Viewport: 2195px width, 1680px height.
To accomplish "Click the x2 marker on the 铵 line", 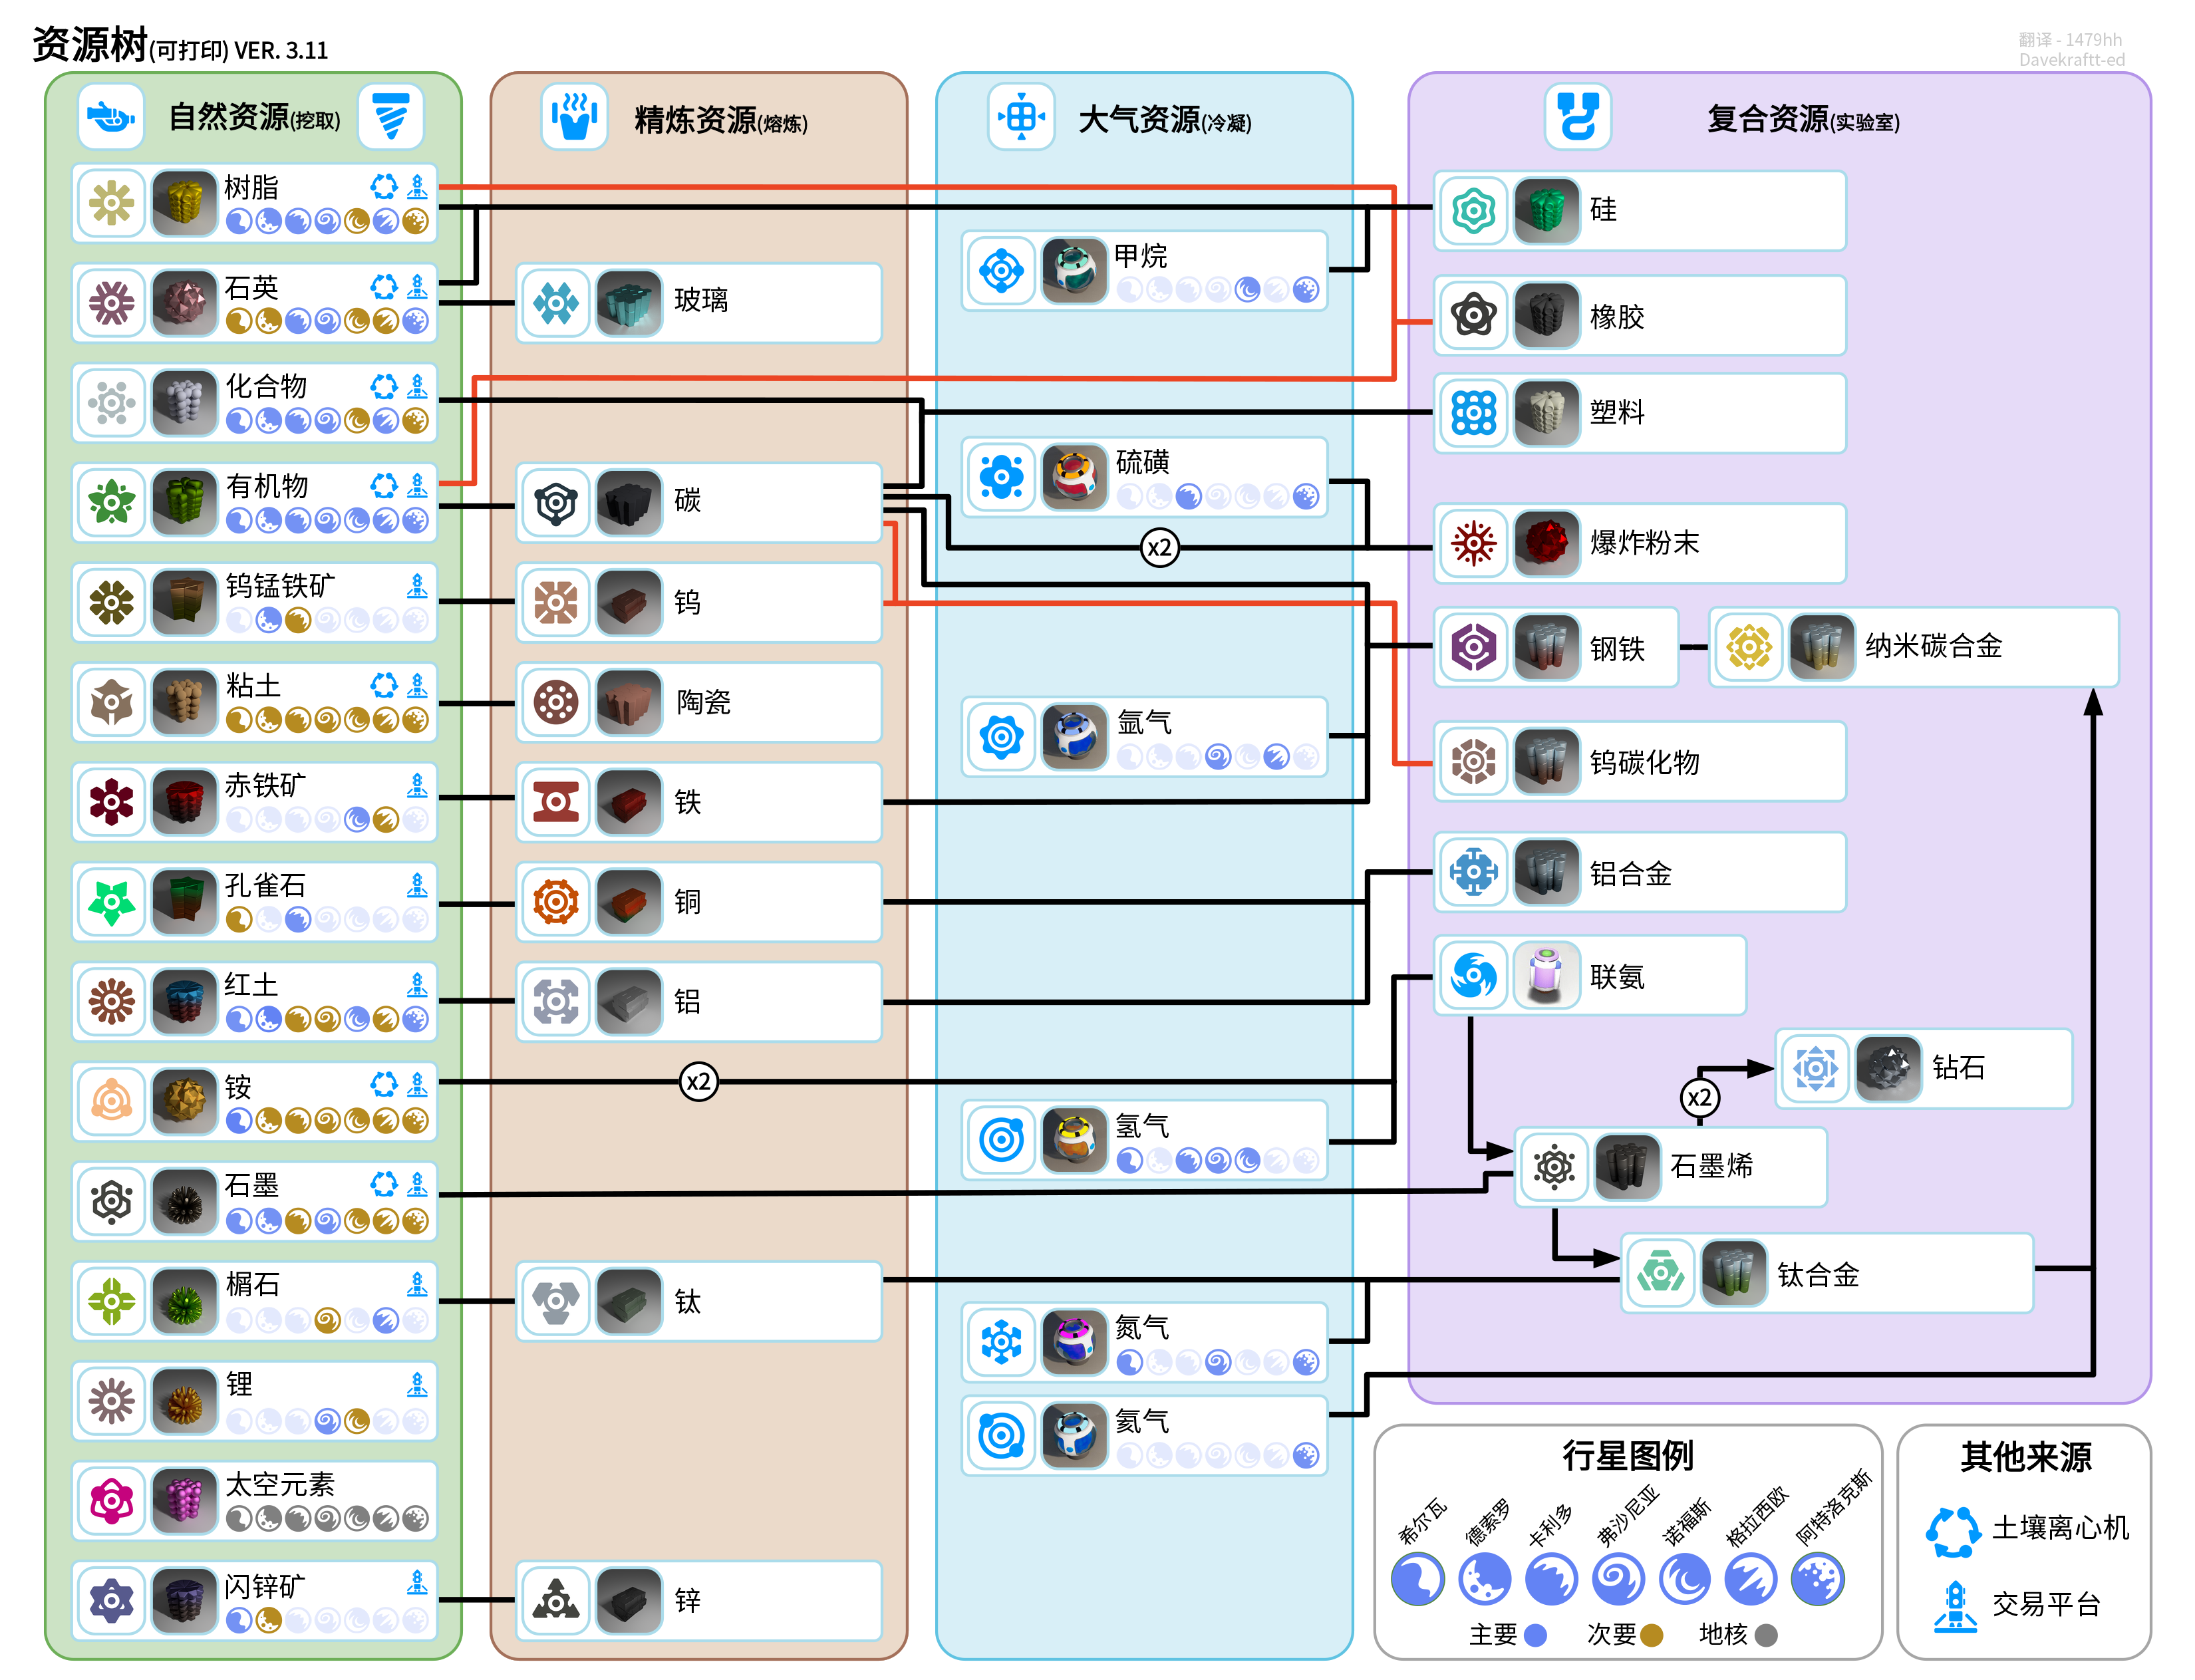I will point(698,1081).
